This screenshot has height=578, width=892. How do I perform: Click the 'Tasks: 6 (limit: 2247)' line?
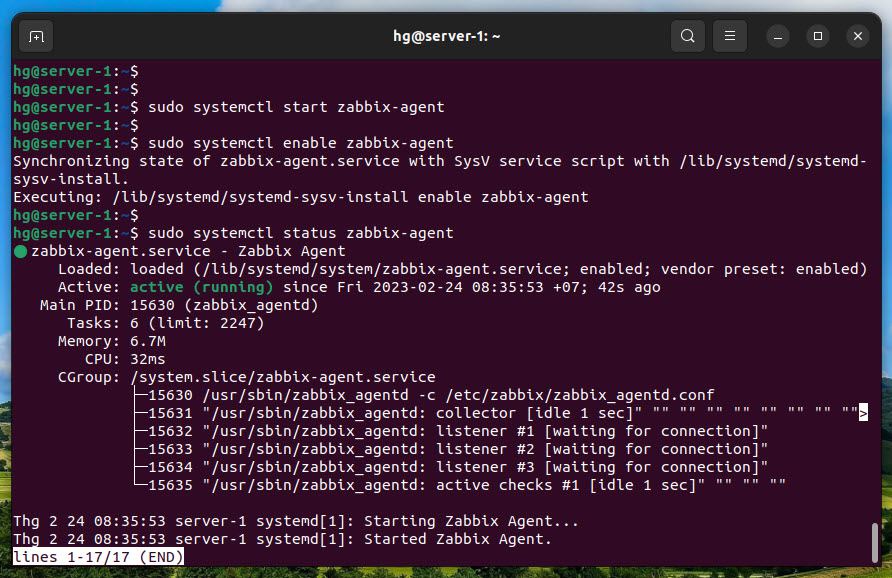166,323
